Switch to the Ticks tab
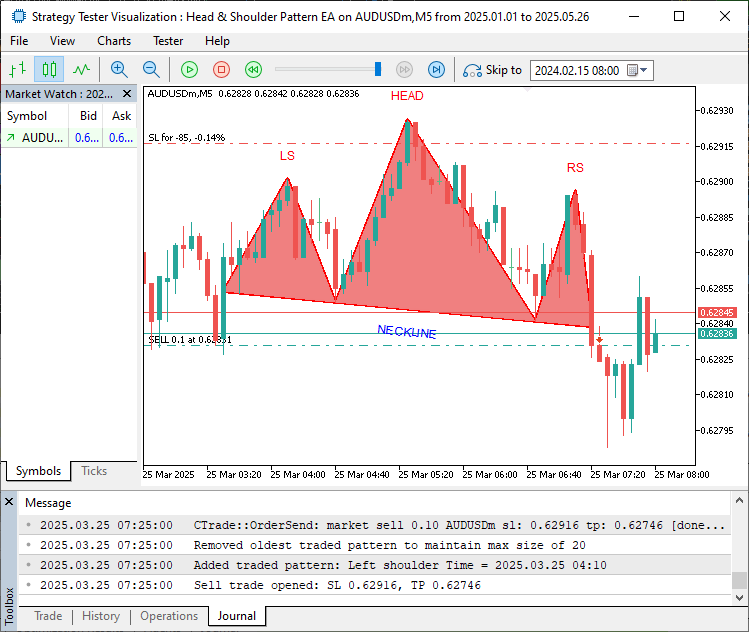Image resolution: width=749 pixels, height=632 pixels. 94,471
